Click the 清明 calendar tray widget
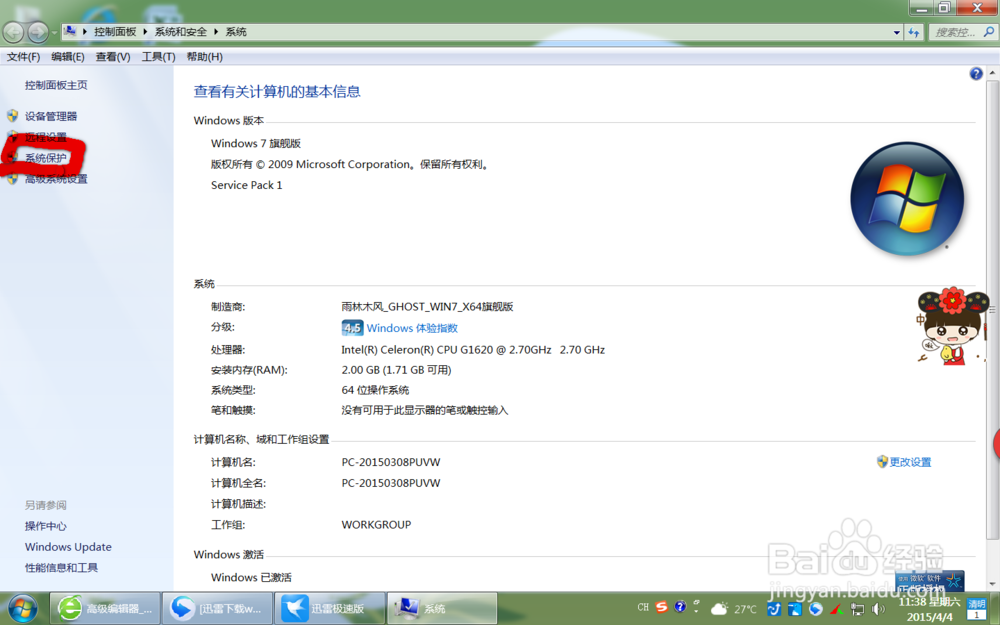 pos(977,608)
